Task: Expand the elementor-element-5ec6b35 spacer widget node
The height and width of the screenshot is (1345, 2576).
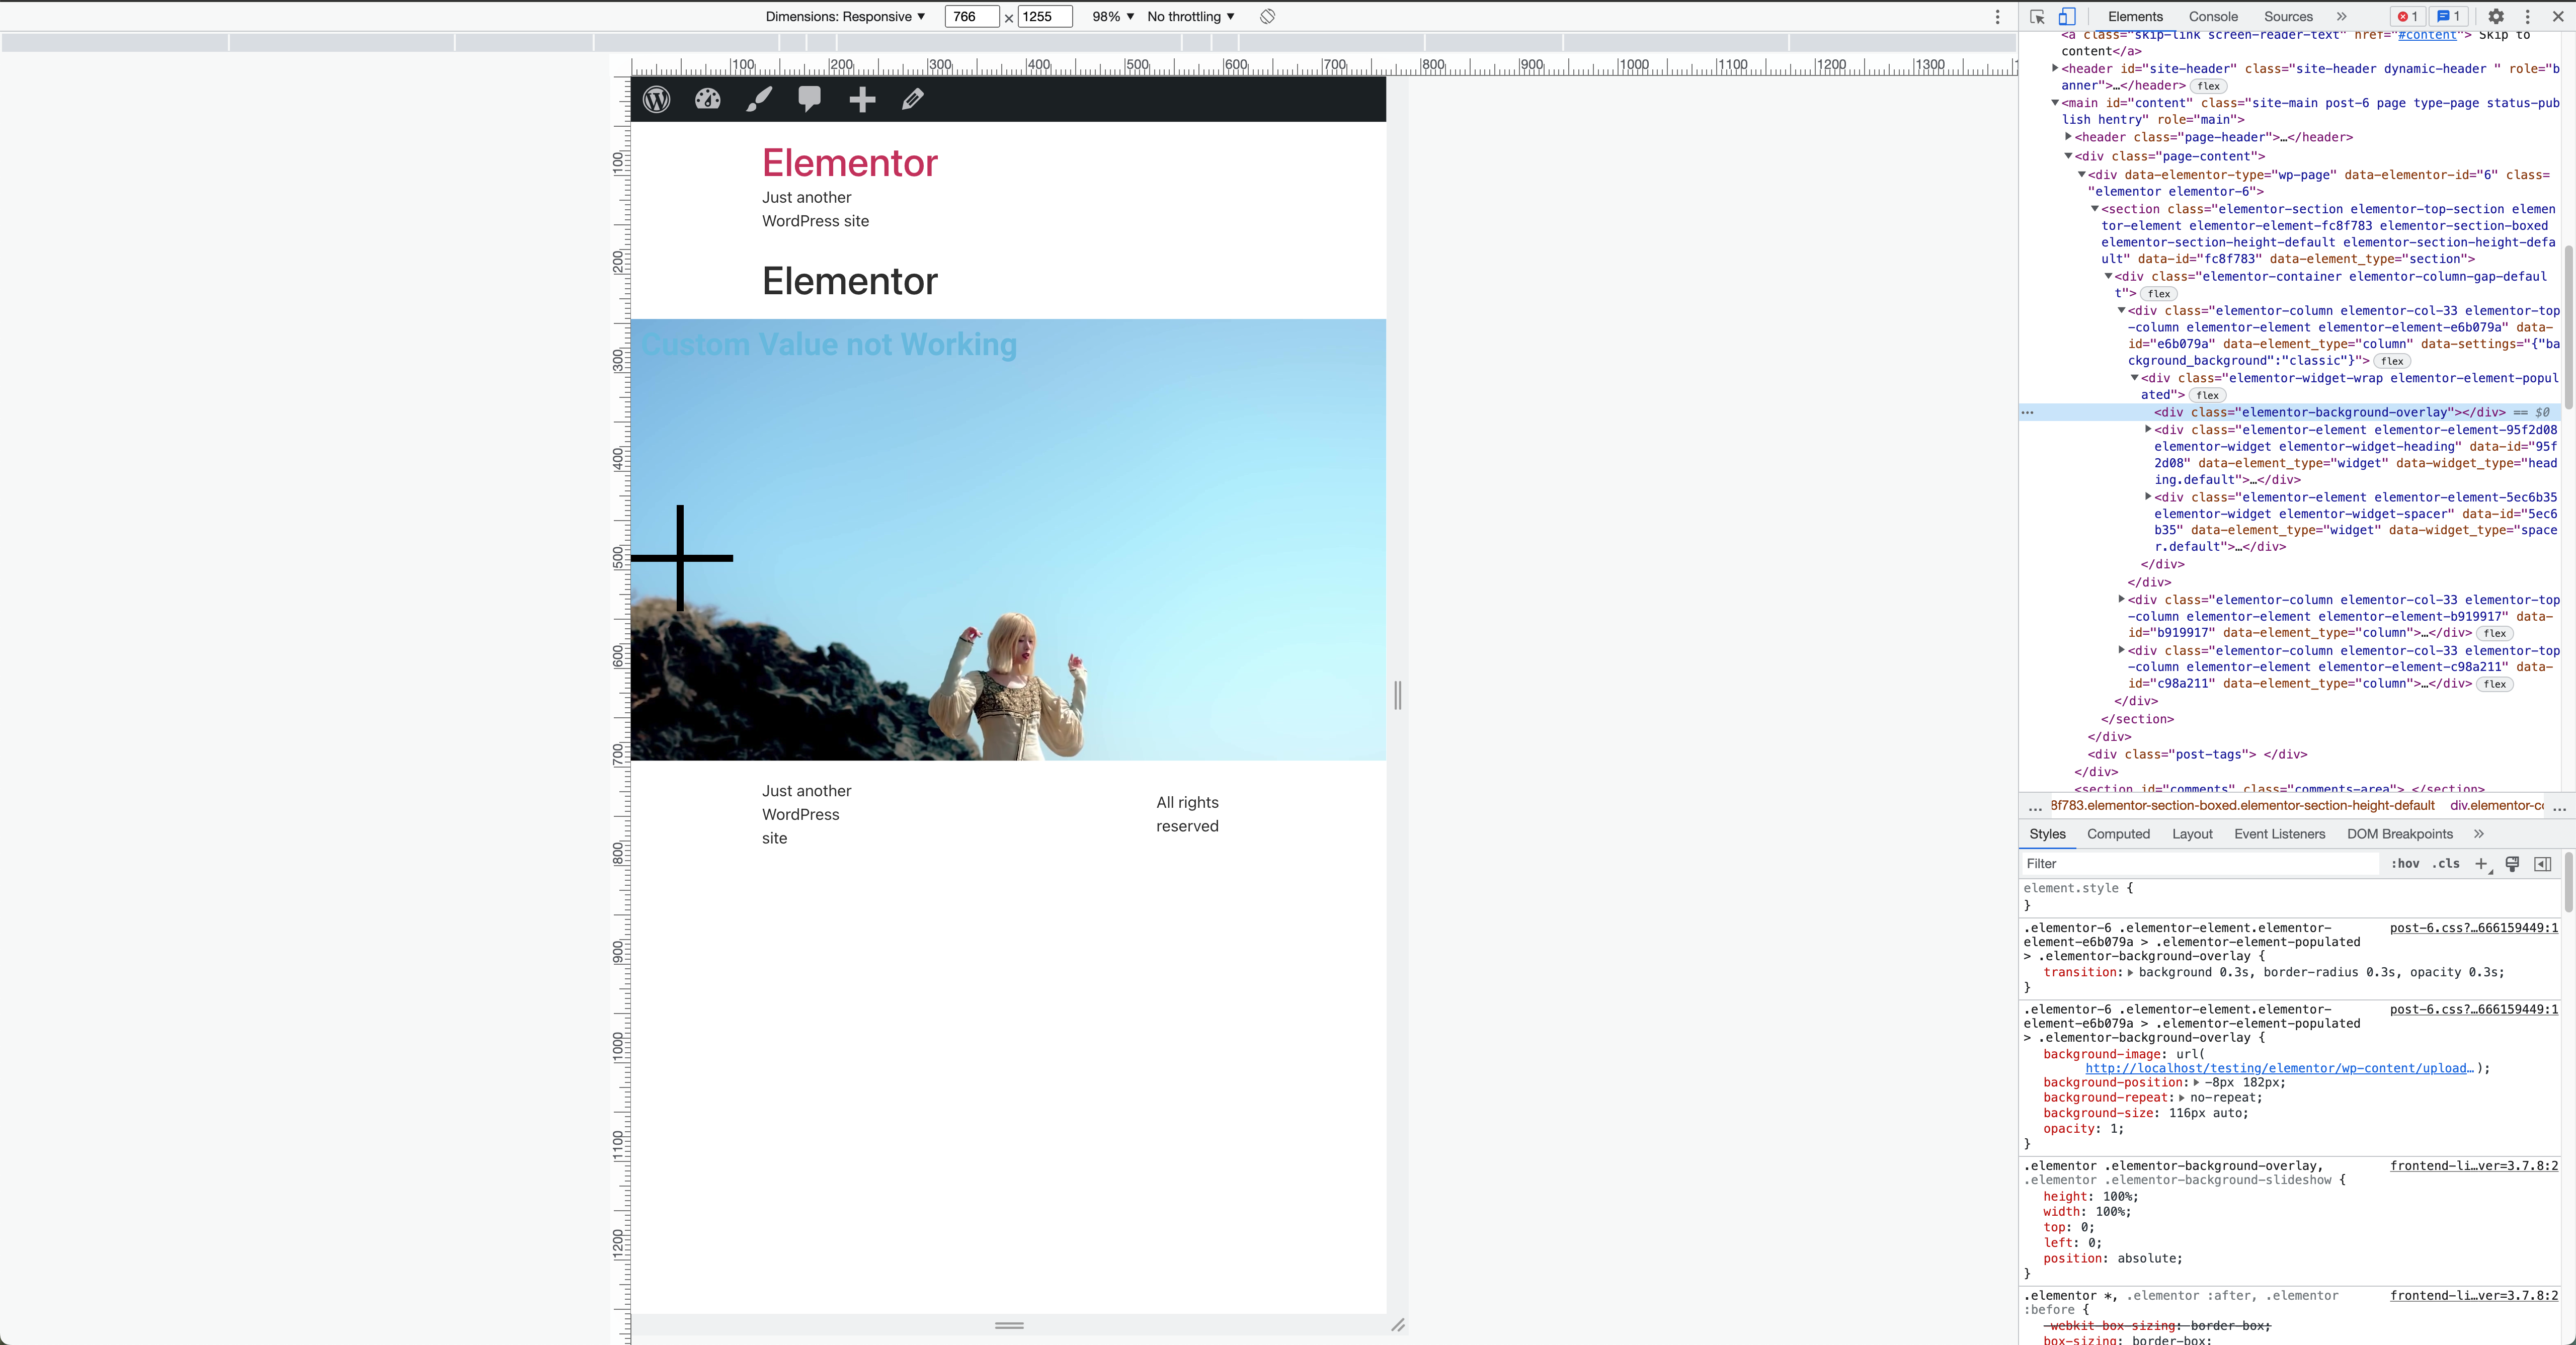Action: coord(2148,496)
